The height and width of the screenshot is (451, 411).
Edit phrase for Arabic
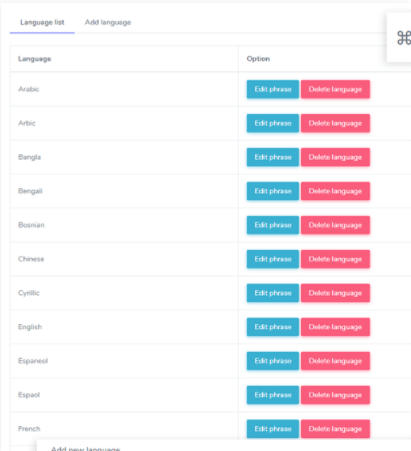coord(273,89)
